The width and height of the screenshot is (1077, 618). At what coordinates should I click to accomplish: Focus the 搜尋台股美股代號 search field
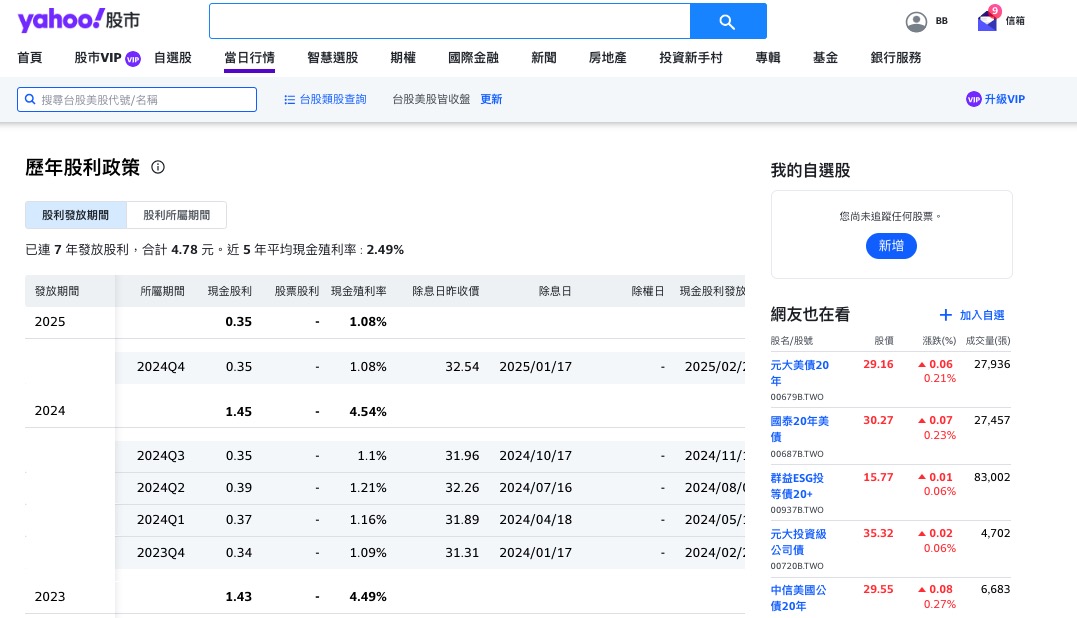137,99
